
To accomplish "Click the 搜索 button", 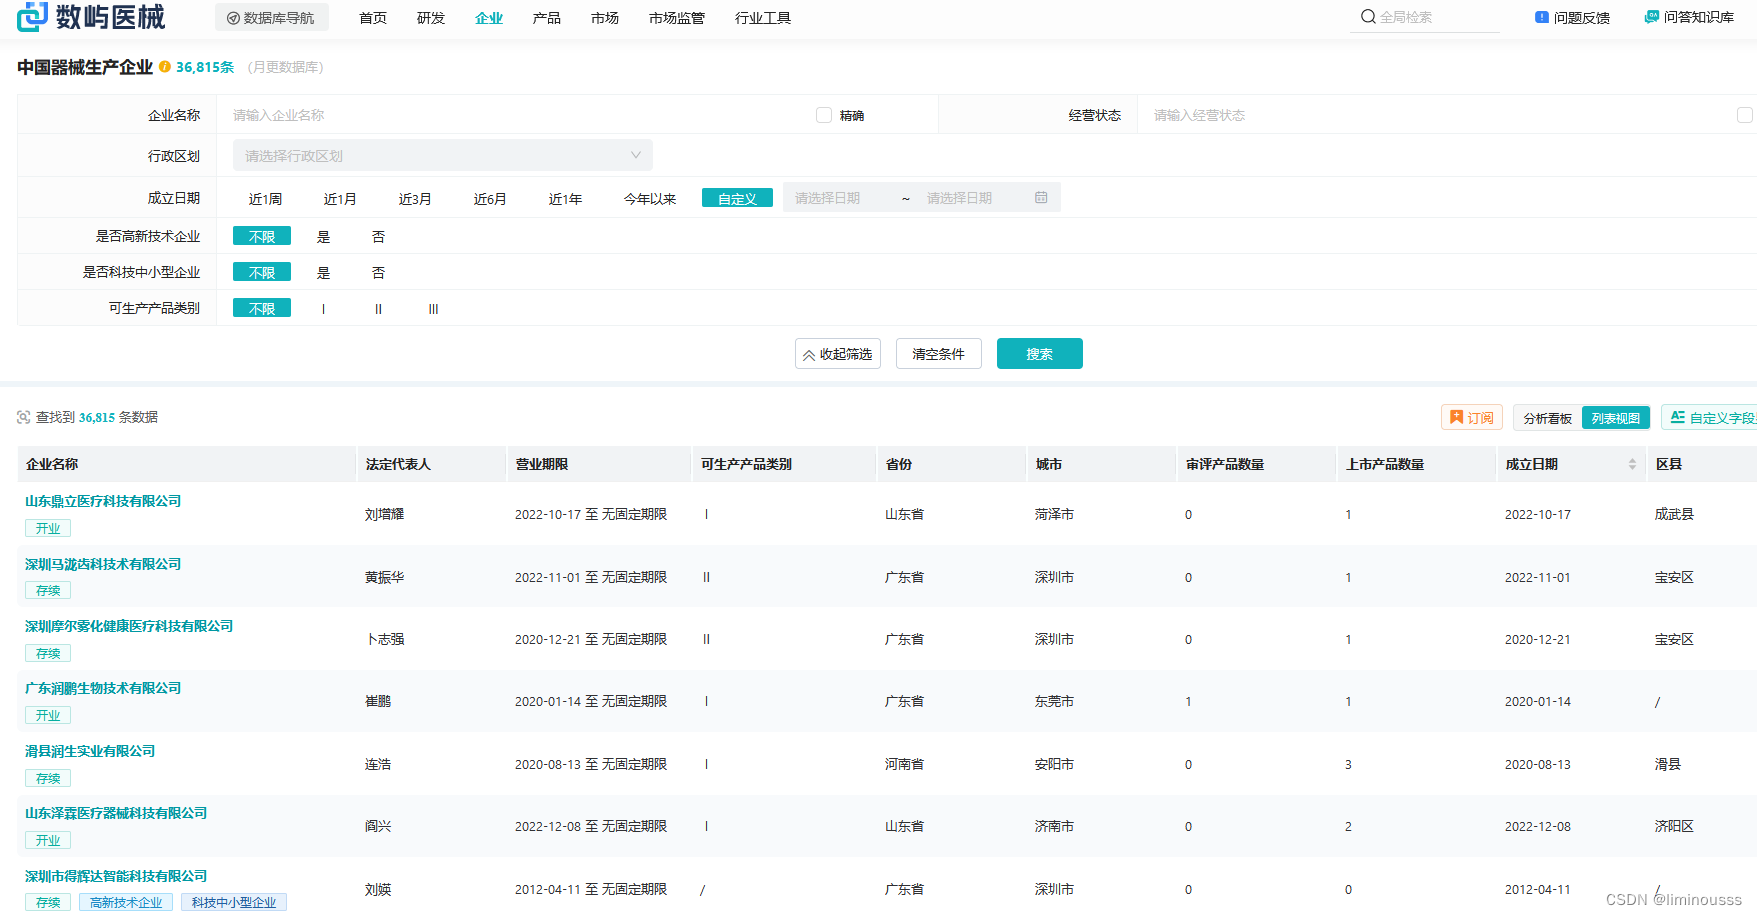I will click(x=1040, y=354).
